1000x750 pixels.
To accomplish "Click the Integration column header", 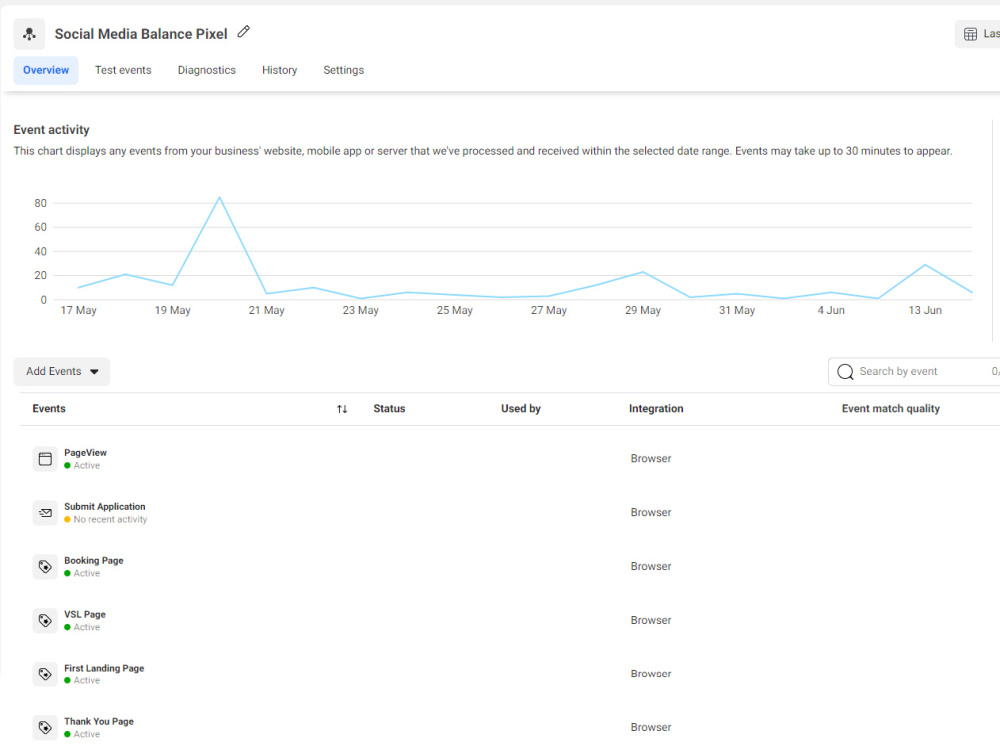I will tap(656, 409).
